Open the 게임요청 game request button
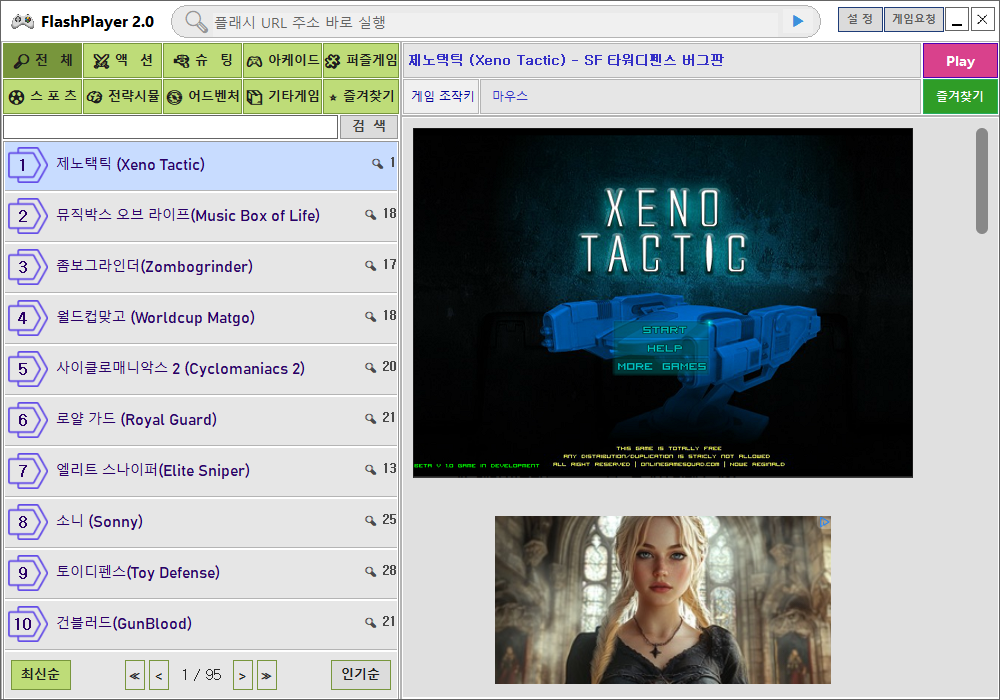The image size is (1000, 700). tap(914, 19)
